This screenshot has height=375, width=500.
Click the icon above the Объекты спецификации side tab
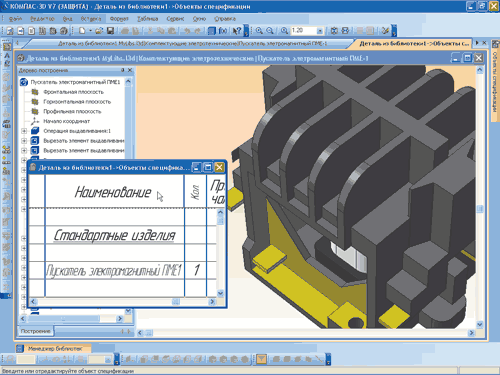[x=495, y=44]
